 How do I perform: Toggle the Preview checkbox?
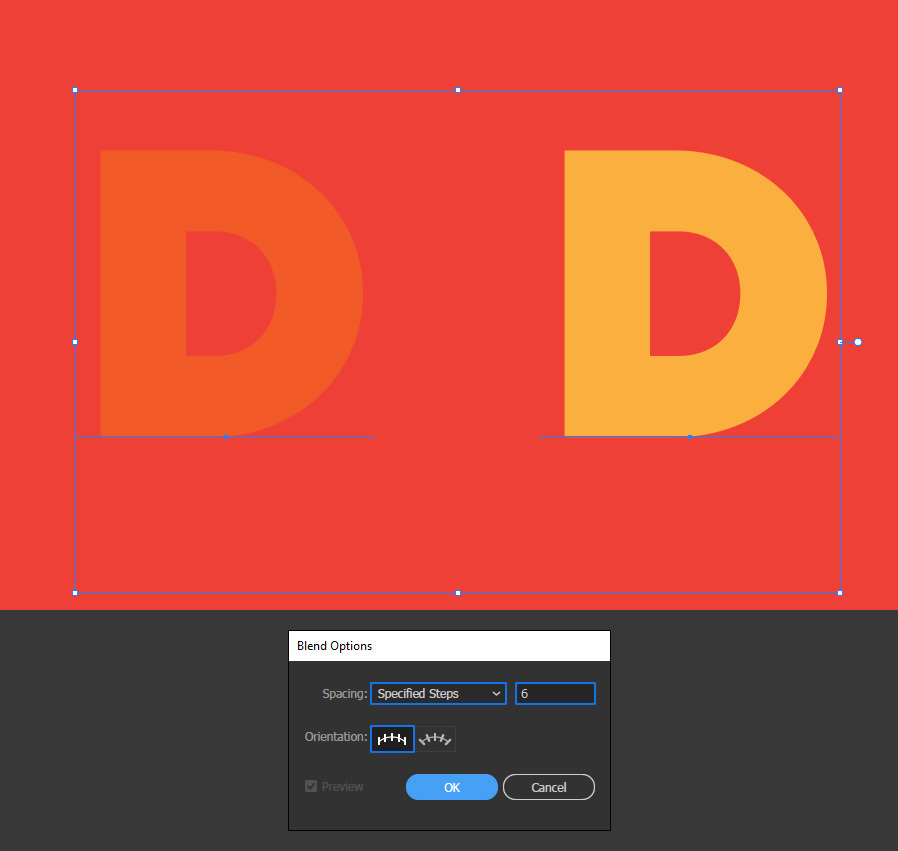coord(311,786)
